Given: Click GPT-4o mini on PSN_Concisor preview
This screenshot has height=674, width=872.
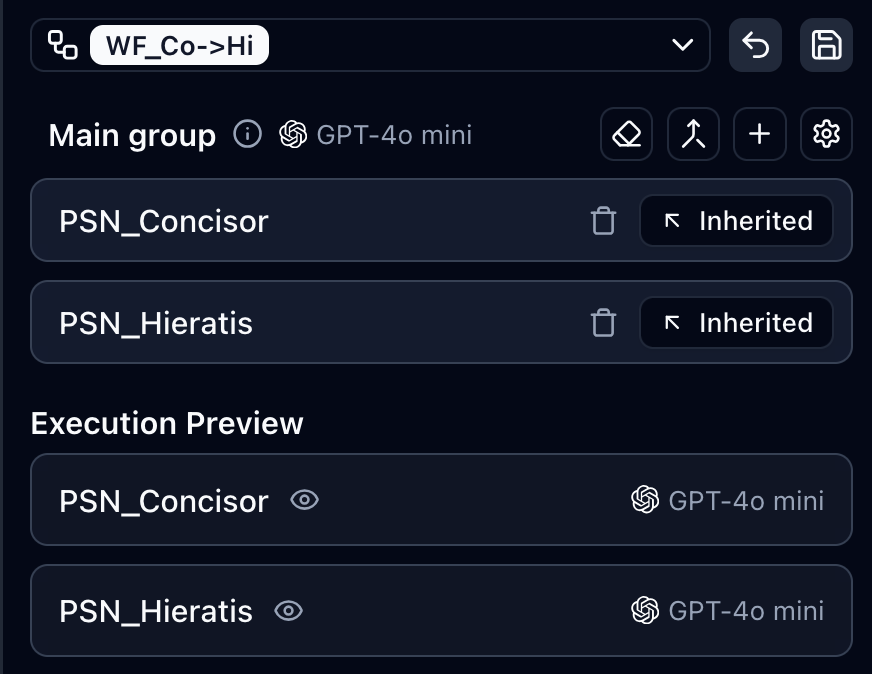Looking at the screenshot, I should pyautogui.click(x=728, y=500).
